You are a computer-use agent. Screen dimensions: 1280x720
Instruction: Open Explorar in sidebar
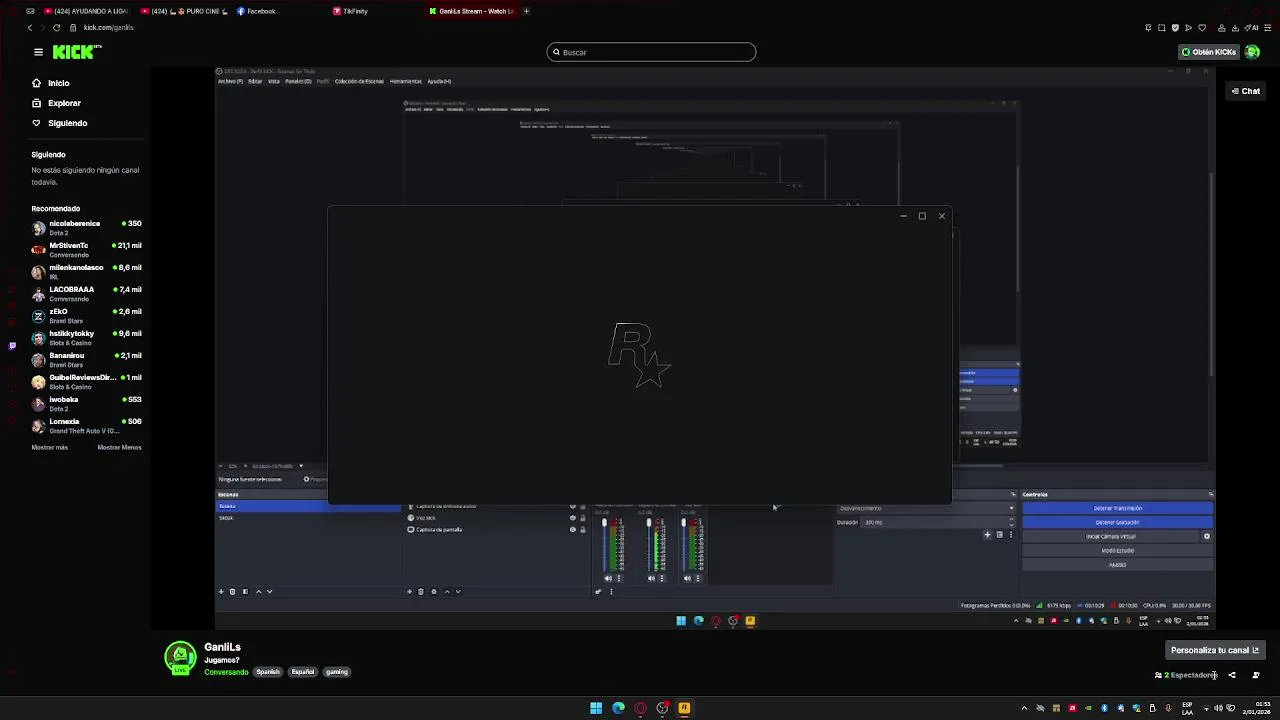56,103
